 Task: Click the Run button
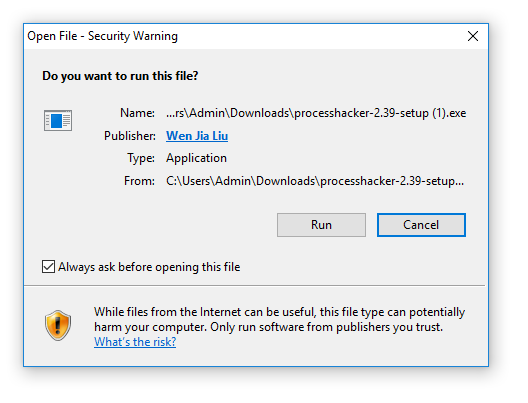pos(321,225)
